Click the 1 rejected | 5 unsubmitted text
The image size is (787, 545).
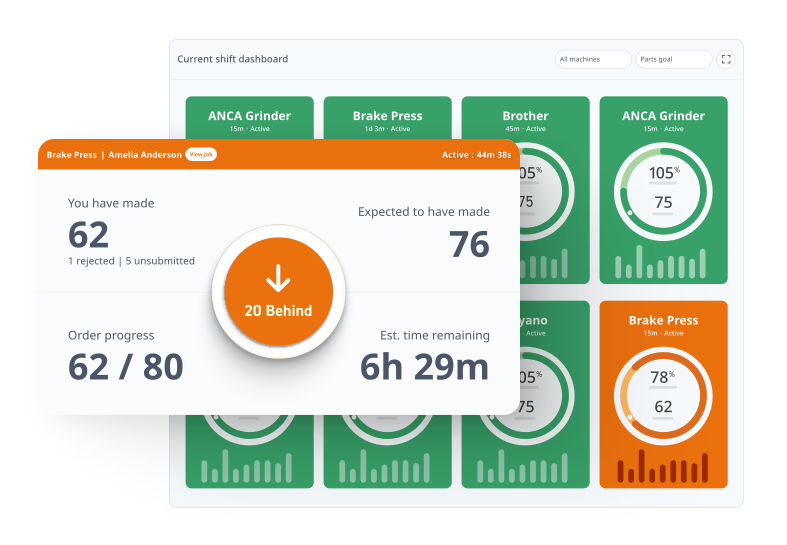point(131,261)
